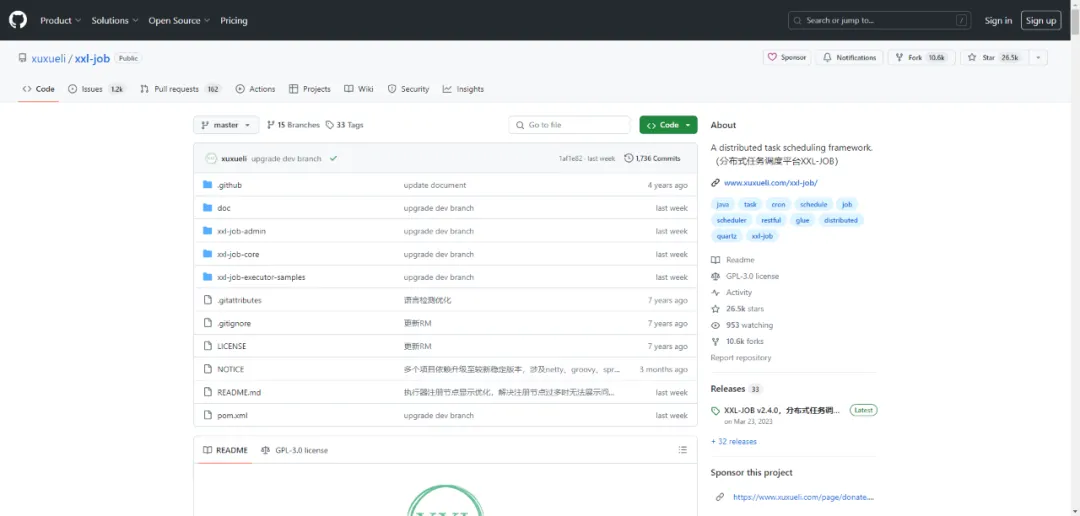Expand the Solutions menu

click(x=115, y=21)
